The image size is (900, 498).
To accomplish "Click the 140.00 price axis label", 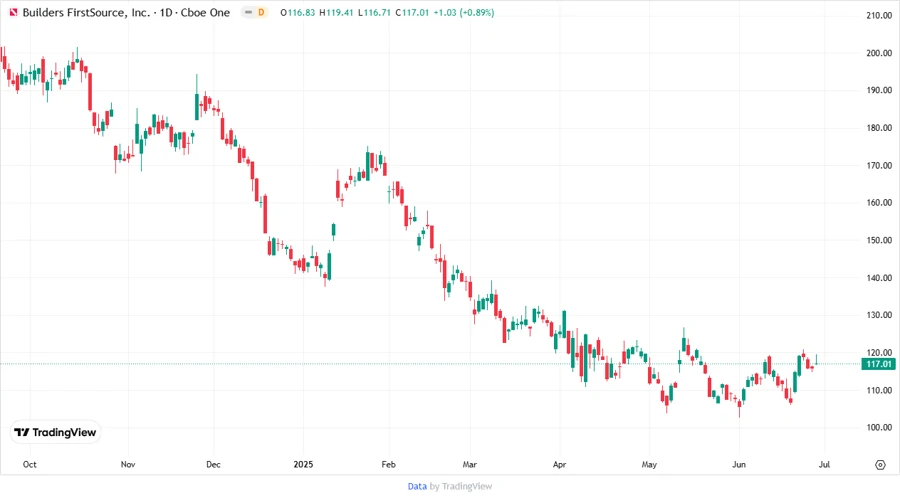I will (x=879, y=278).
